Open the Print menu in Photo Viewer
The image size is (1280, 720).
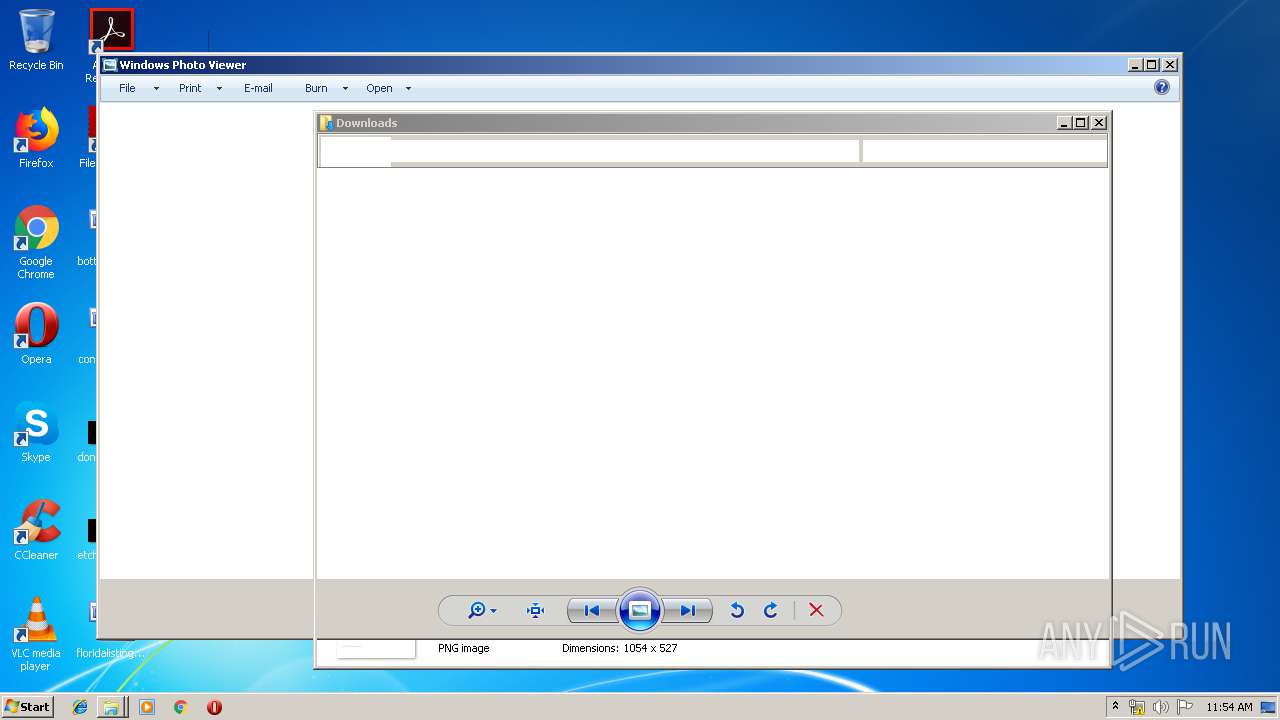click(190, 88)
